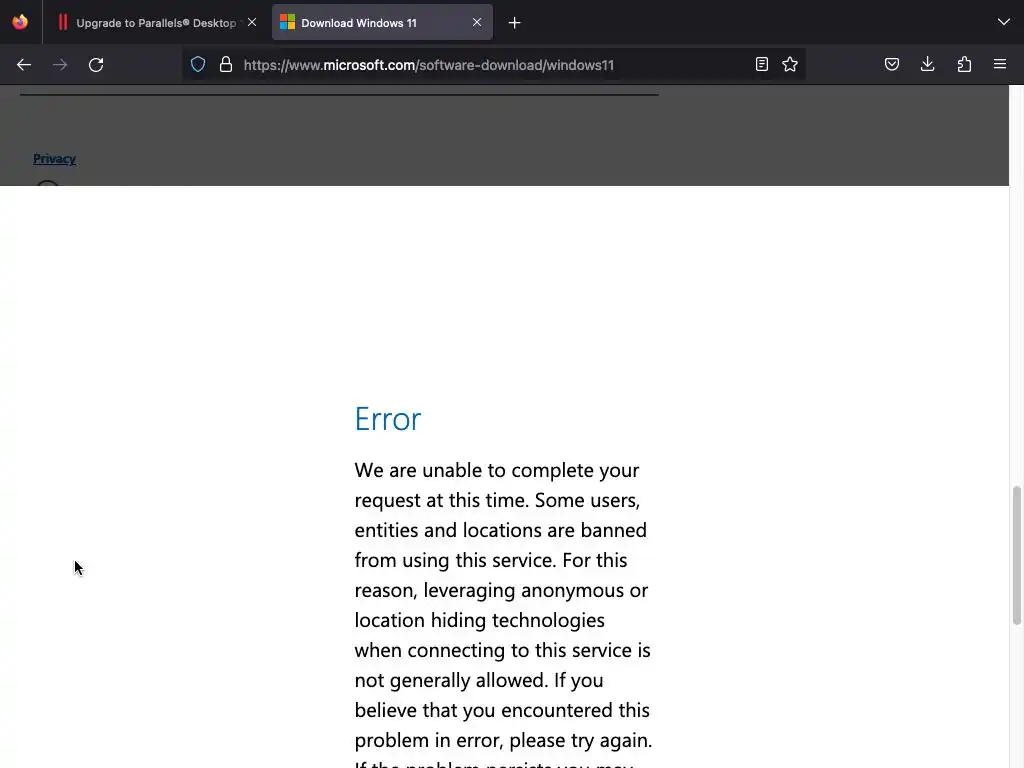
Task: Open the Firefox hamburger menu
Action: [x=1000, y=64]
